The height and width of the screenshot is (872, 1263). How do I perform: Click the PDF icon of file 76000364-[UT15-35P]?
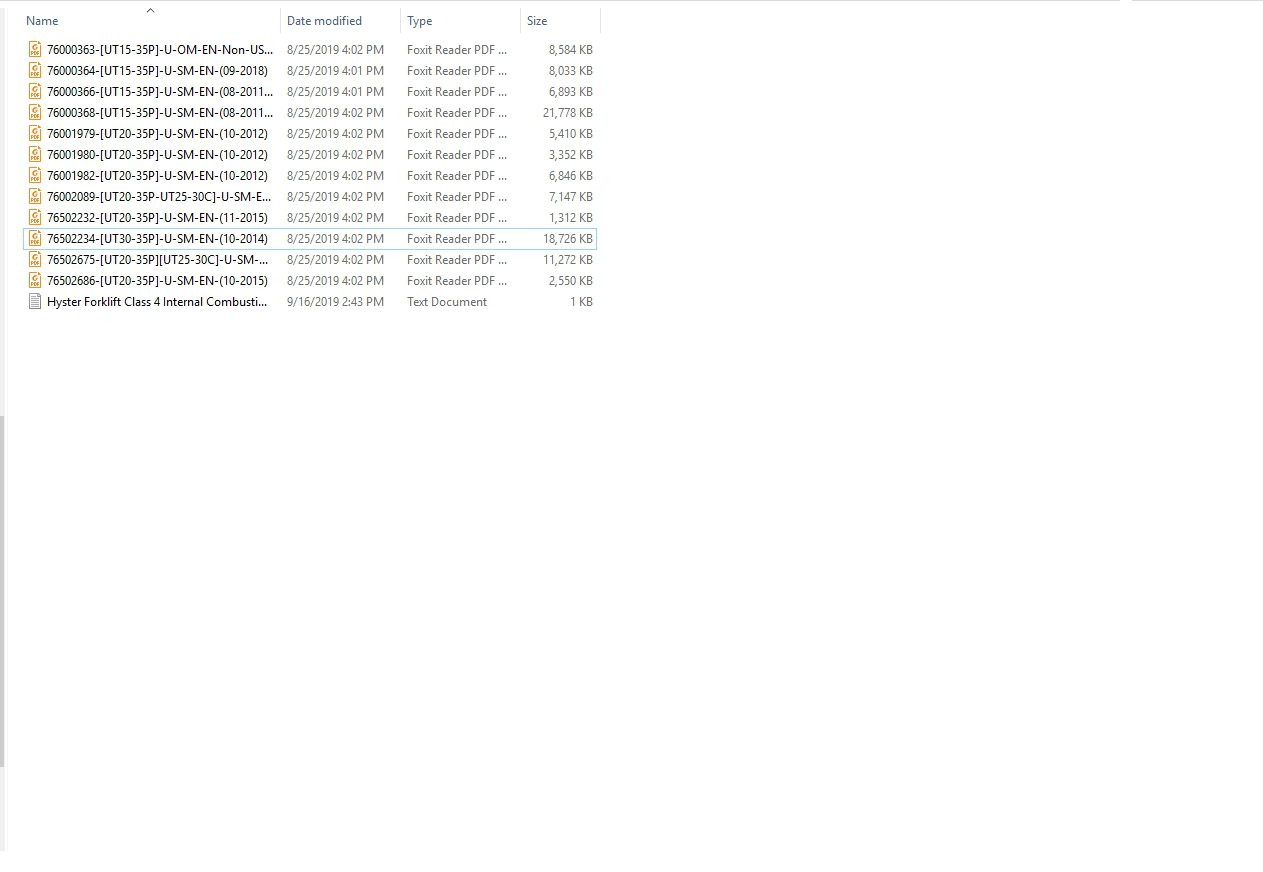35,70
